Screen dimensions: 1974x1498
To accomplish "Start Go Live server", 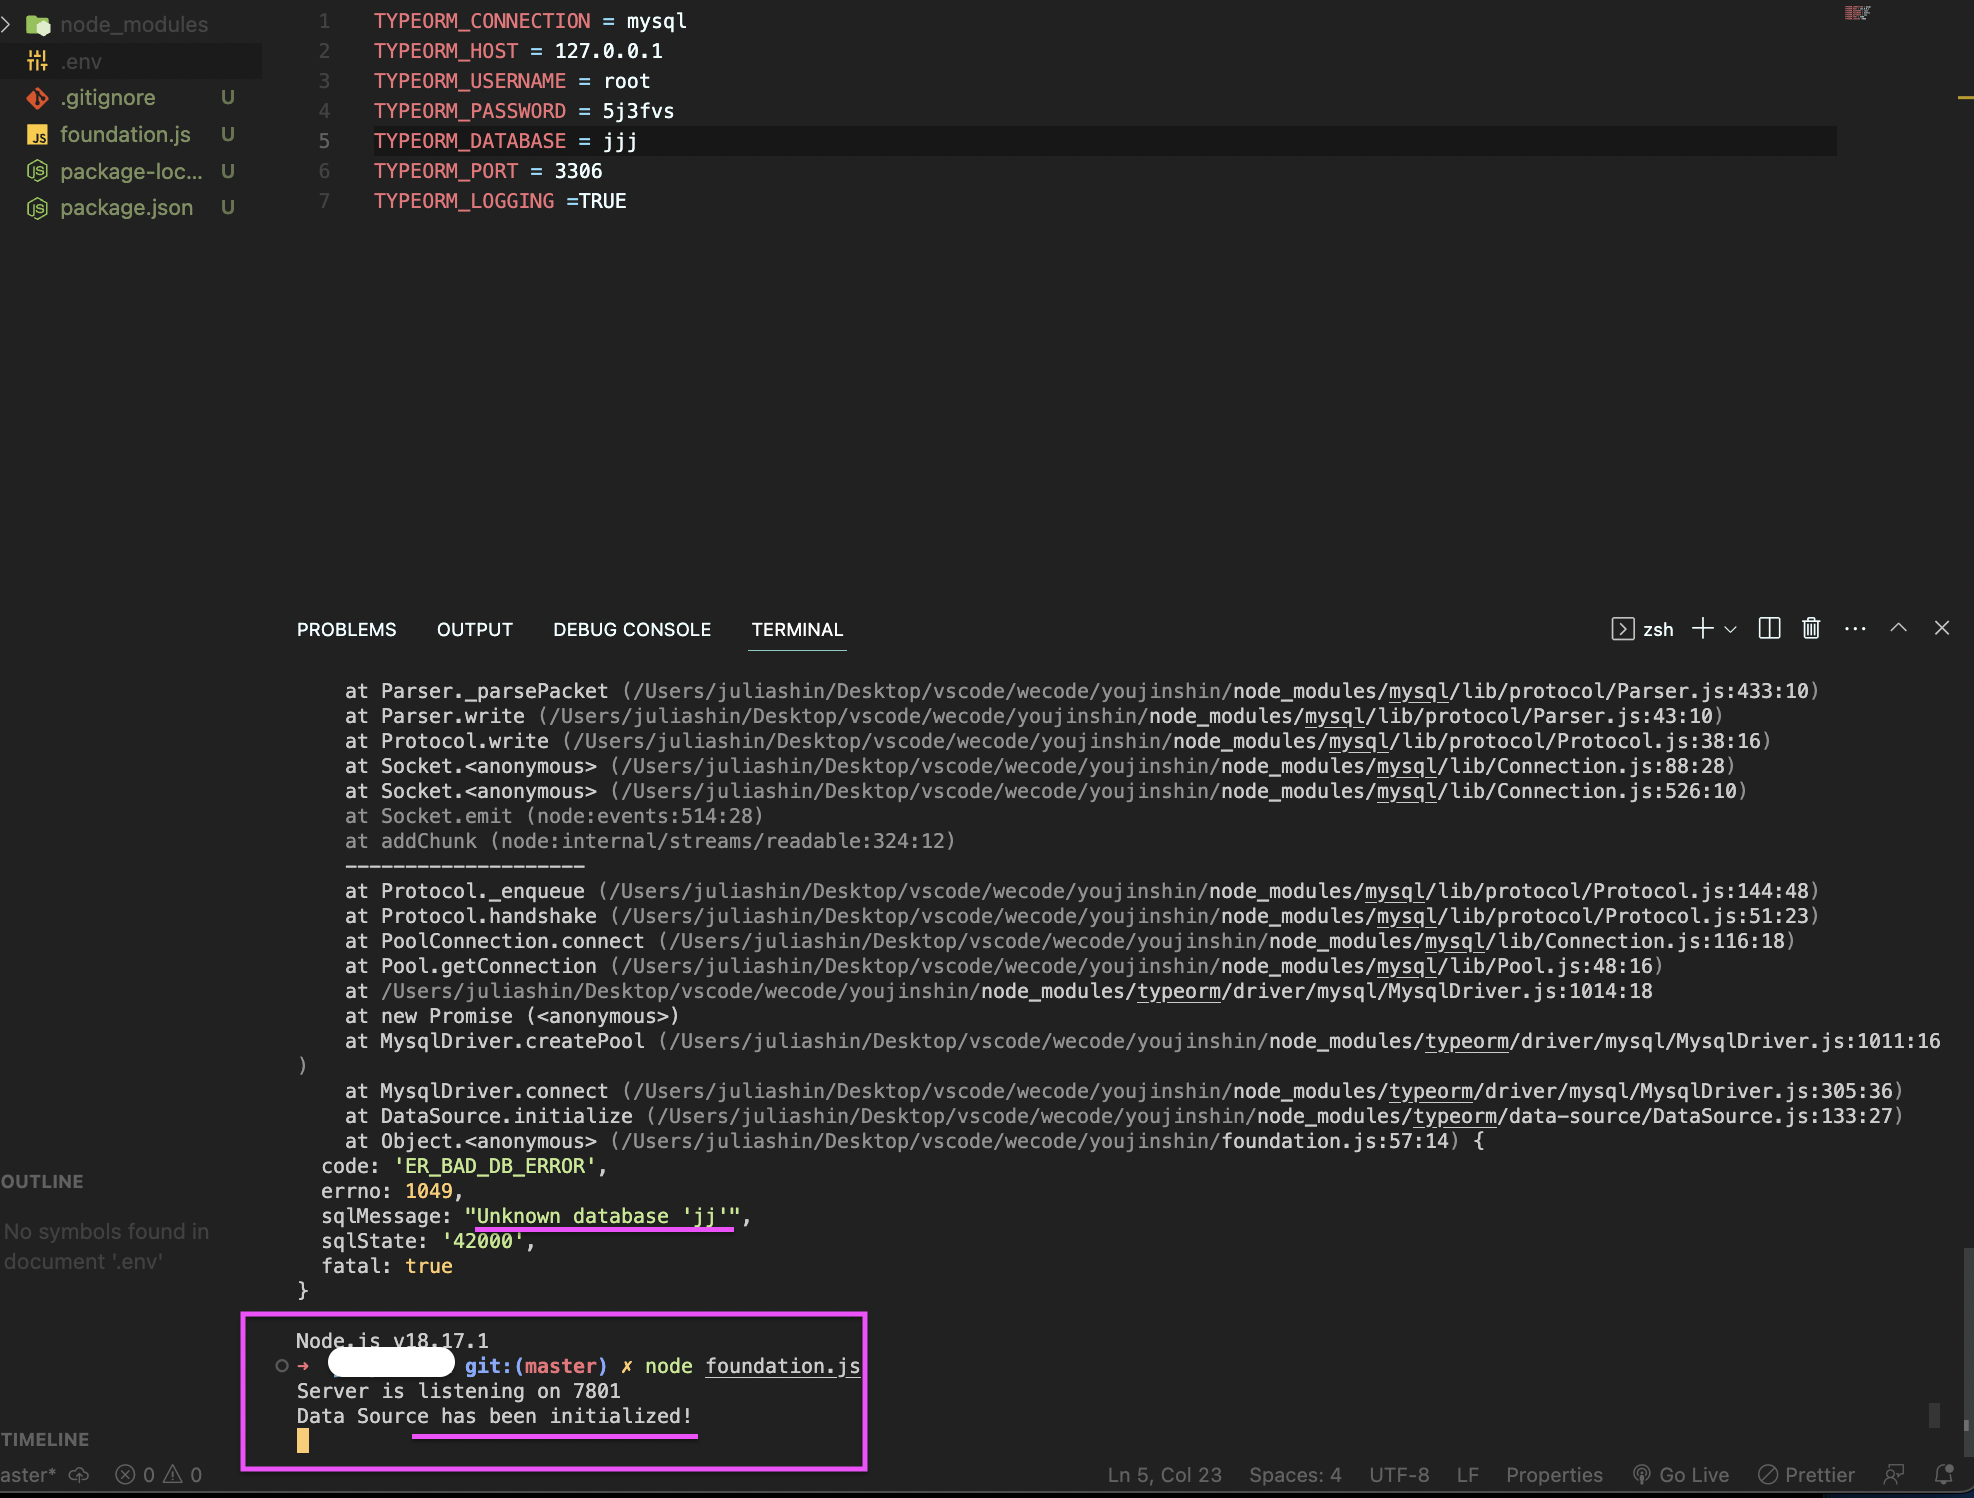I will click(x=1681, y=1474).
